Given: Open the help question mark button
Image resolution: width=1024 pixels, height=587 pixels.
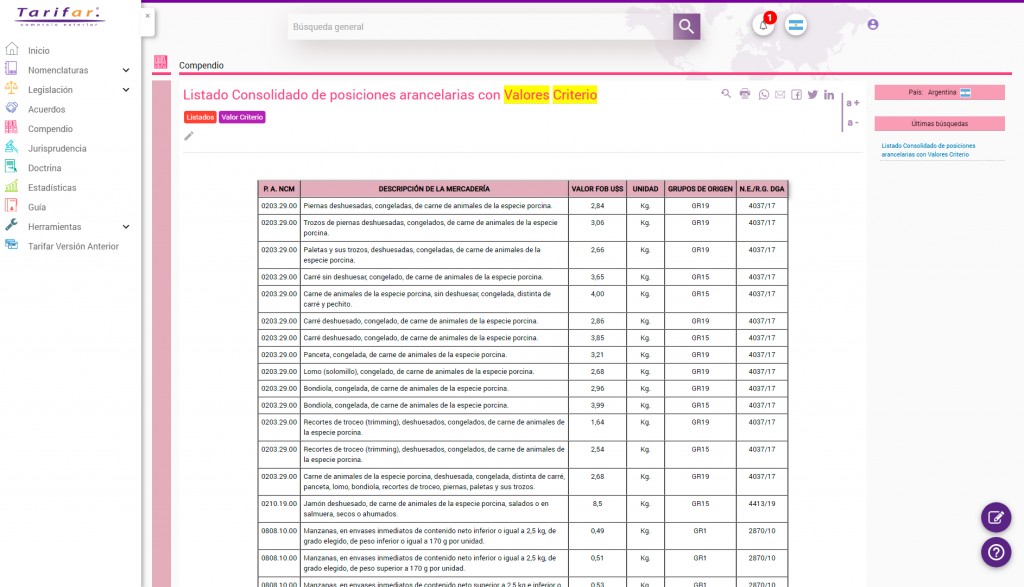Looking at the screenshot, I should (x=996, y=552).
